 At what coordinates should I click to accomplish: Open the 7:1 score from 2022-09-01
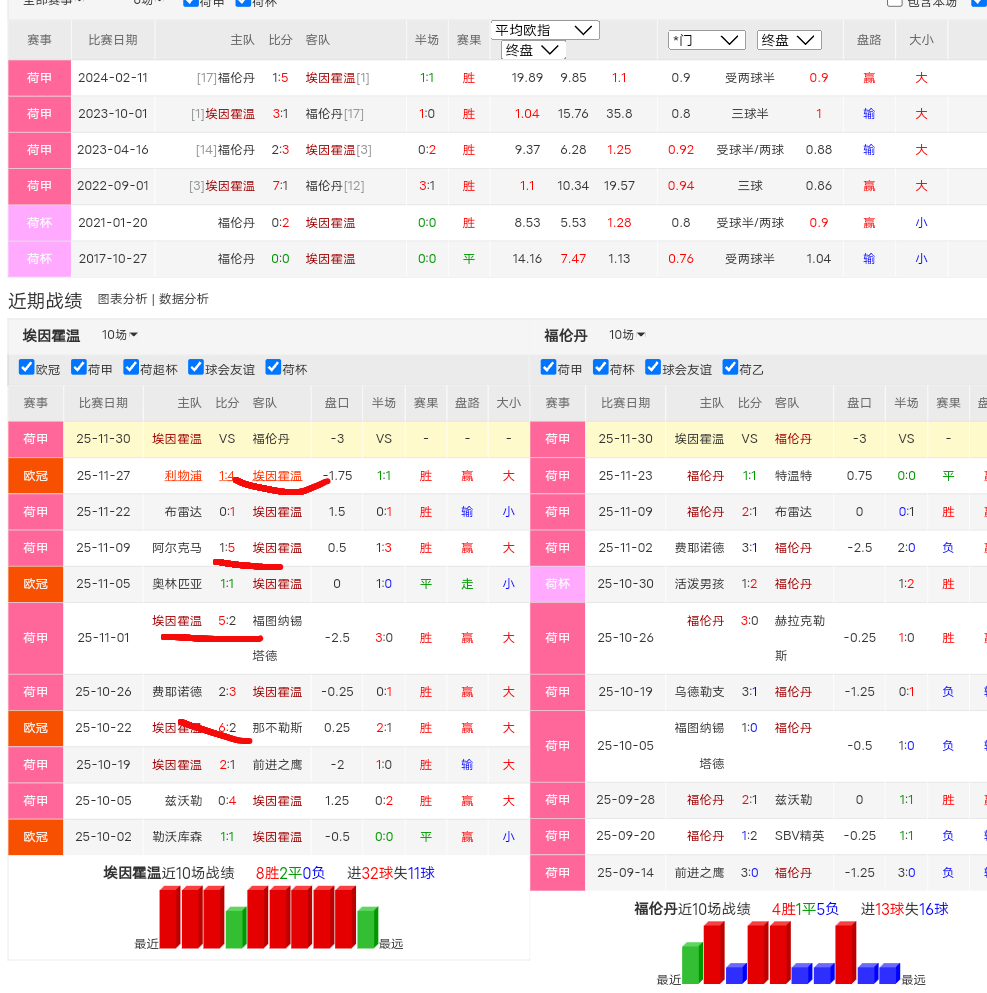pyautogui.click(x=280, y=186)
